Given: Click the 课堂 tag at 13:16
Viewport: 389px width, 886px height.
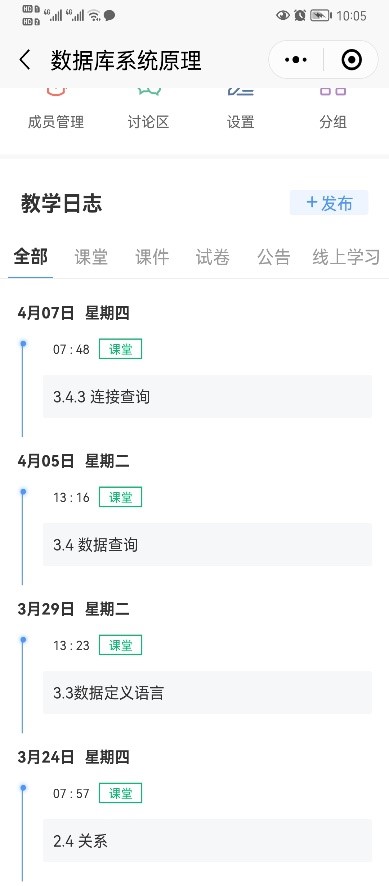Looking at the screenshot, I should click(x=120, y=497).
